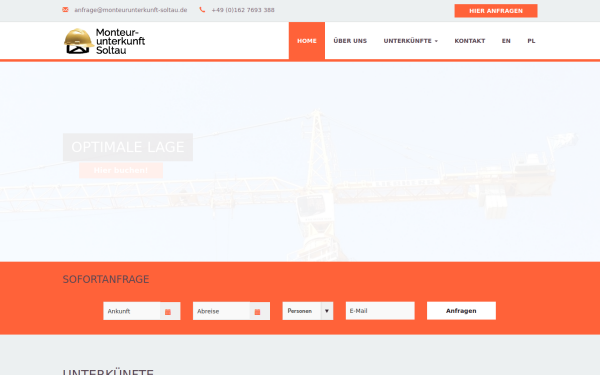Viewport: 600px width, 375px height.
Task: Go to the Kontakt page
Action: click(x=470, y=41)
